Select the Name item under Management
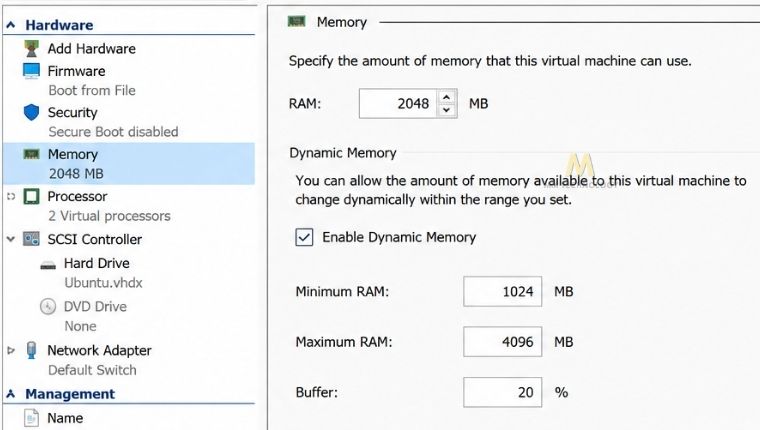This screenshot has height=430, width=760. [x=65, y=418]
